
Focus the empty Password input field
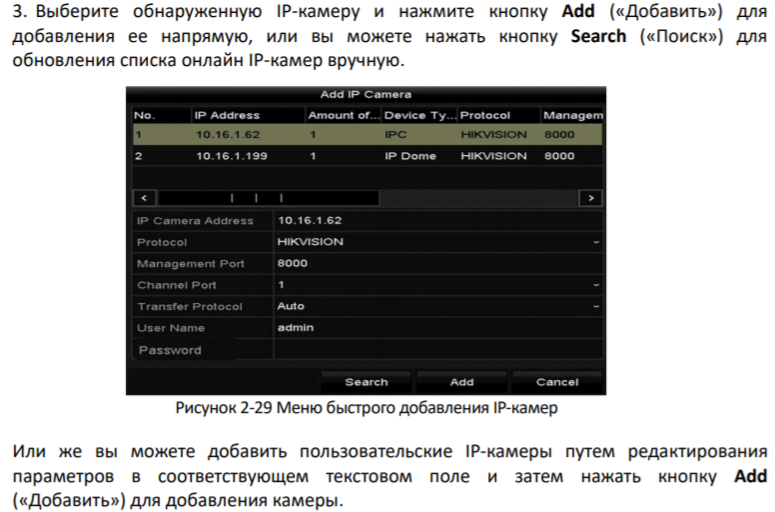click(x=438, y=350)
